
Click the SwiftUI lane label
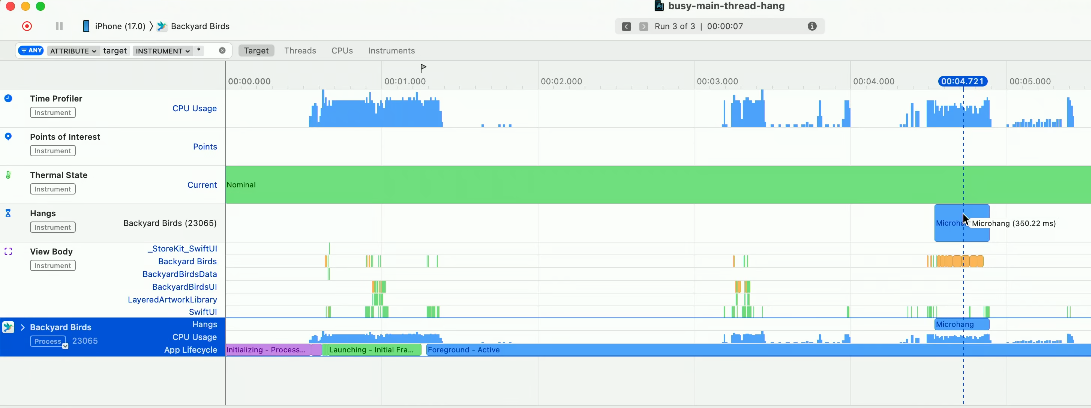tap(203, 313)
